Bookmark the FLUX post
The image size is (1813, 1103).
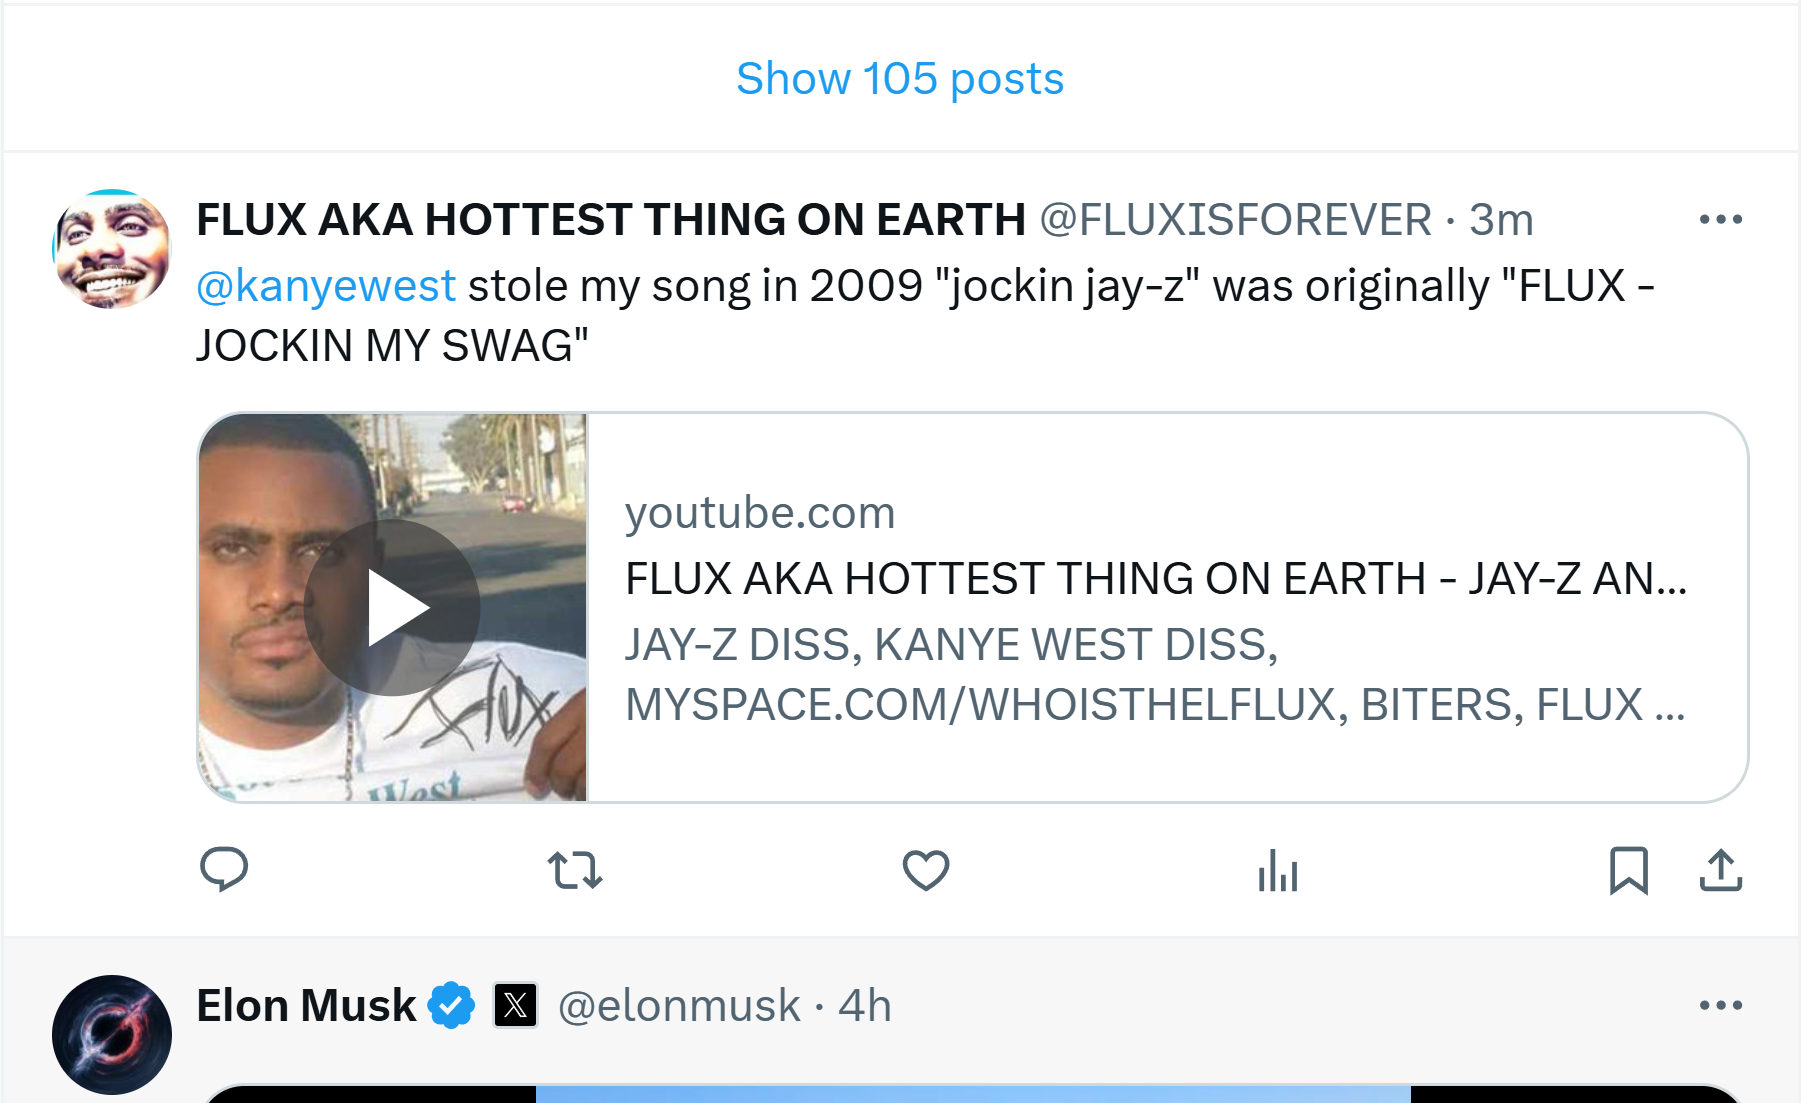click(x=1628, y=870)
